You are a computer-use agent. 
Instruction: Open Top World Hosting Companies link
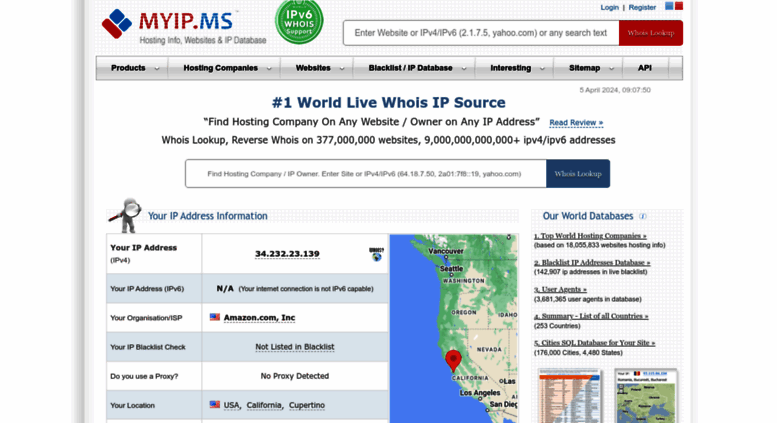point(590,236)
